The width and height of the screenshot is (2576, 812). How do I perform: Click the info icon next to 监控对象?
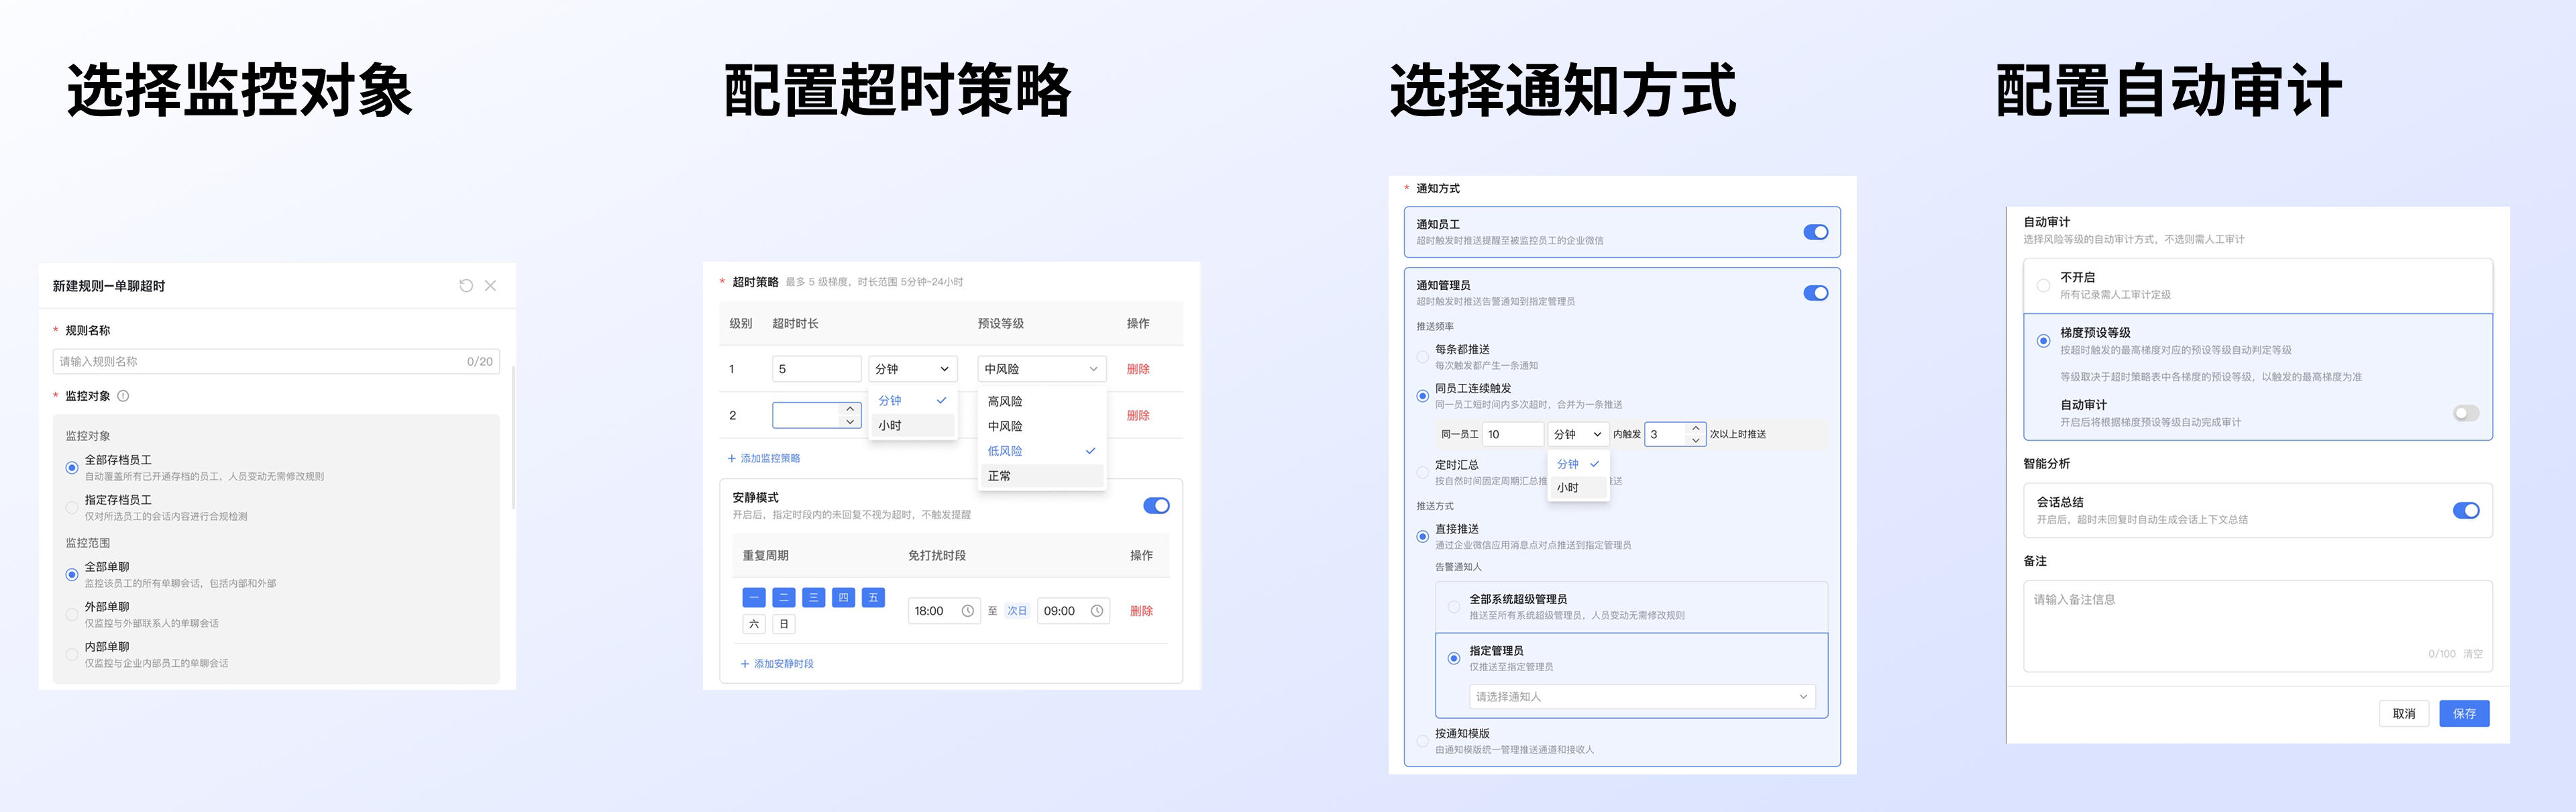tap(123, 396)
